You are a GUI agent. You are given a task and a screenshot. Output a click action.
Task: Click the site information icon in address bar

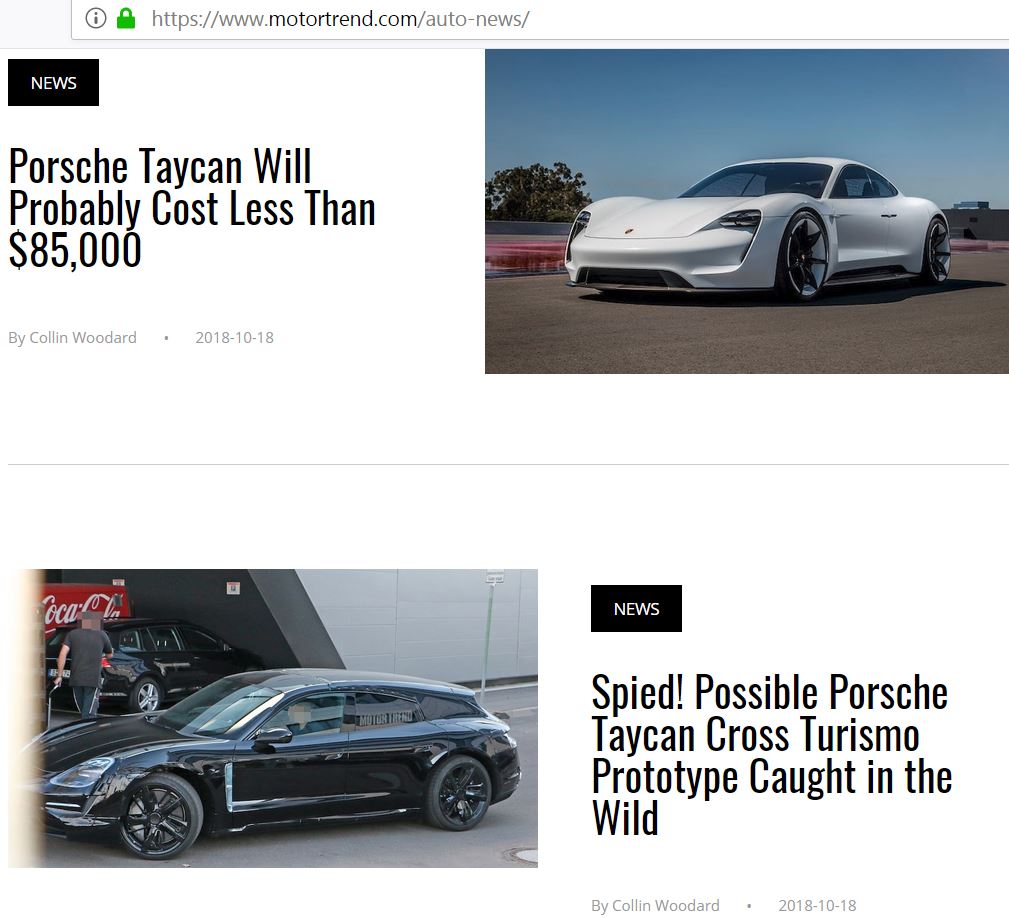95,18
